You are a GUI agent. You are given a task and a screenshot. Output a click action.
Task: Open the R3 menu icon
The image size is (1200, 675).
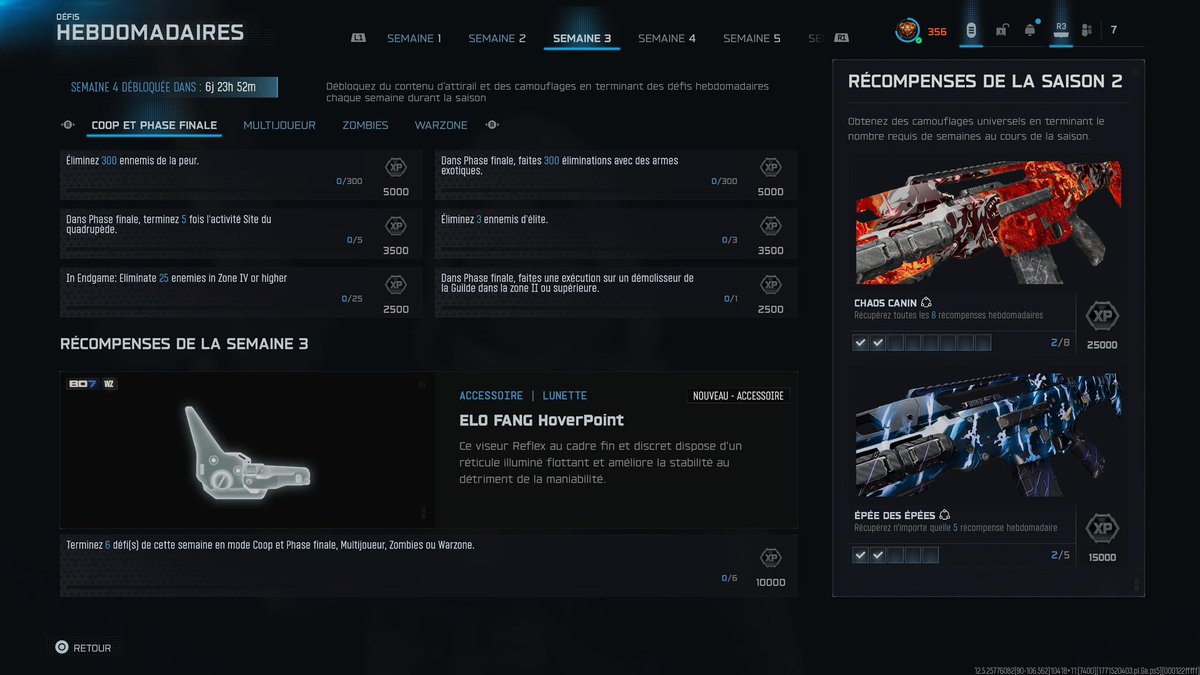pyautogui.click(x=1061, y=31)
